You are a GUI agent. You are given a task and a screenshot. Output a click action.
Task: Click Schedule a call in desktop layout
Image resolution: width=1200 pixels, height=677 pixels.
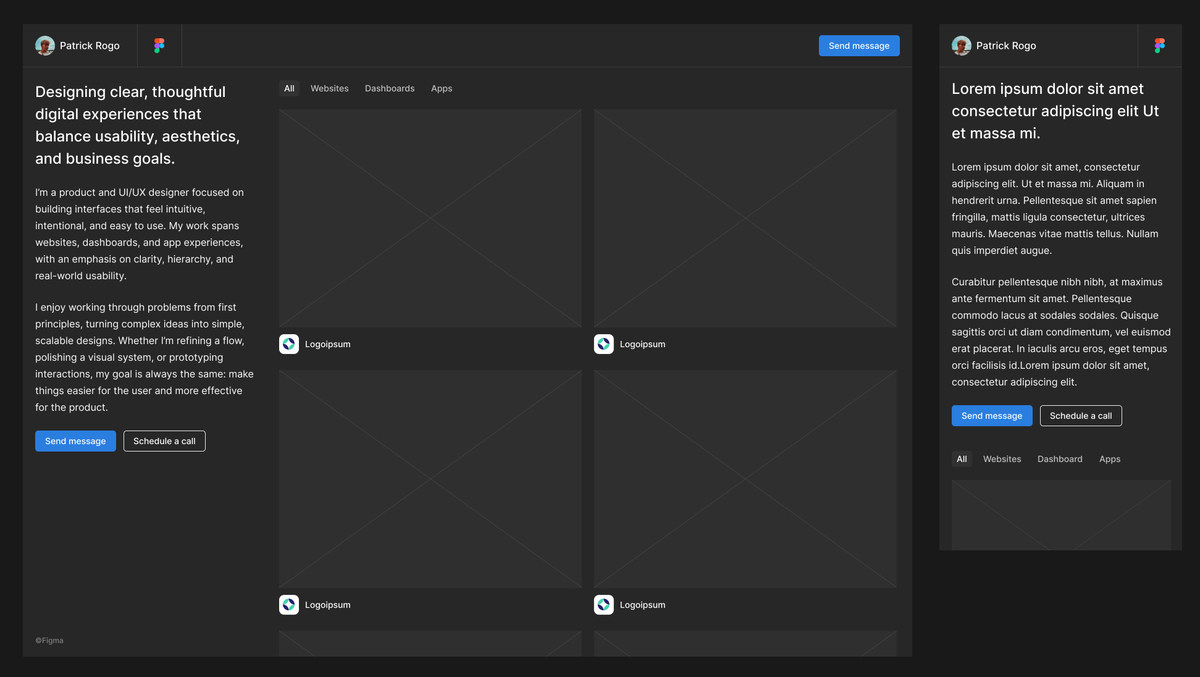coord(164,441)
